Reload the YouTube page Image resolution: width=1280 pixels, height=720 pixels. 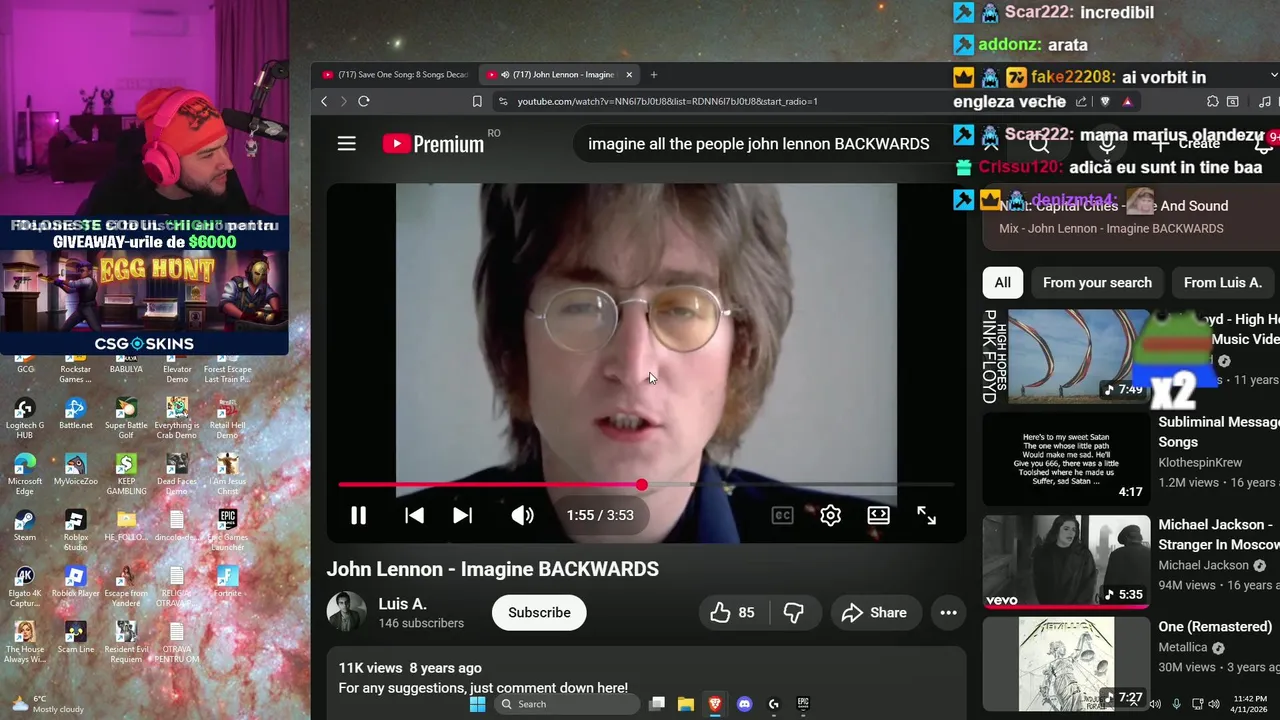[364, 101]
